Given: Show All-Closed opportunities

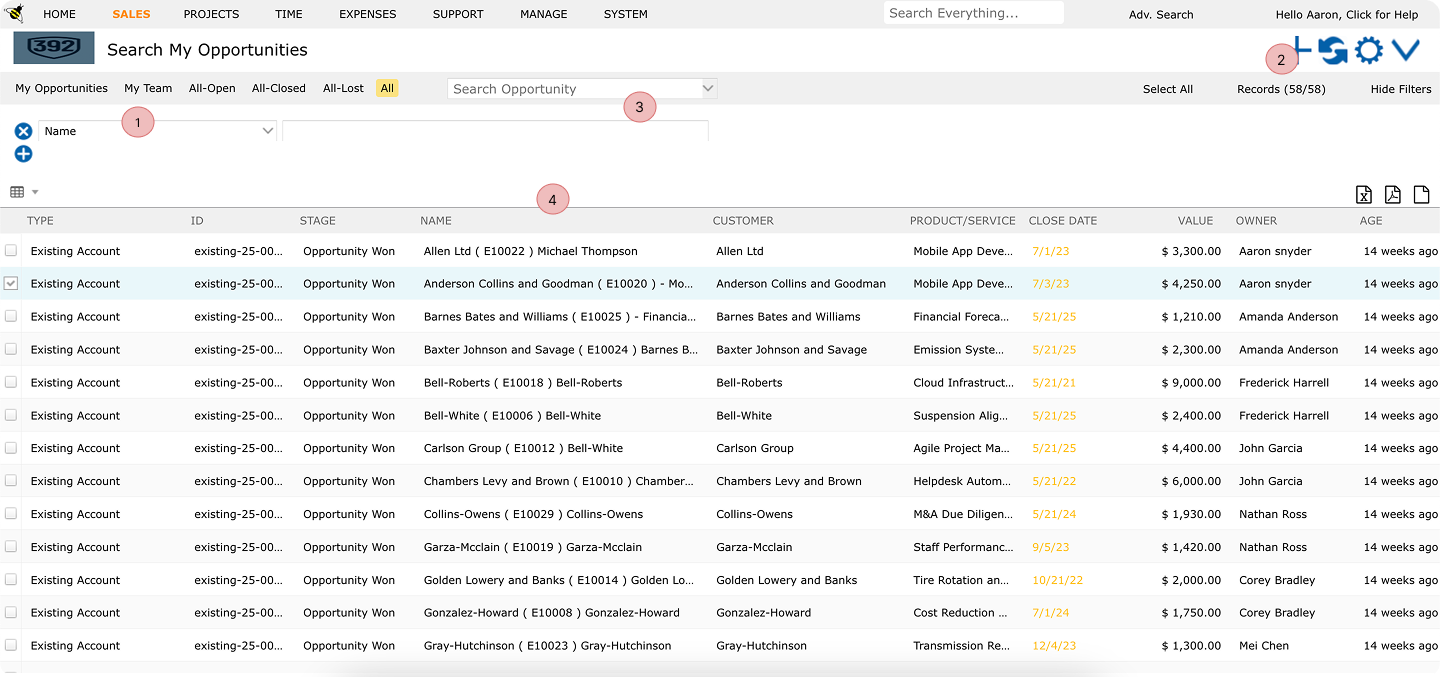Looking at the screenshot, I should click(279, 88).
